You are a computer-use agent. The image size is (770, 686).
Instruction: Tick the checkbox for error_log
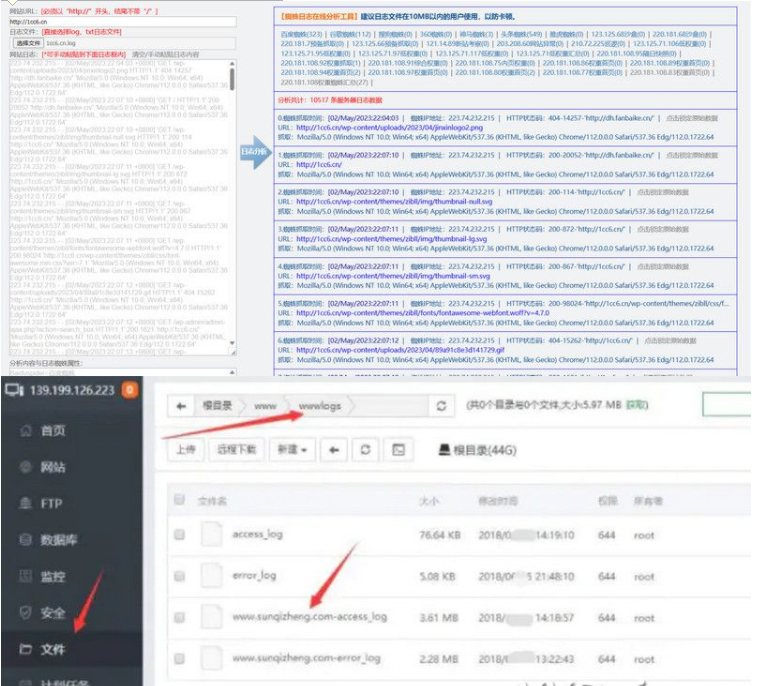click(x=180, y=576)
